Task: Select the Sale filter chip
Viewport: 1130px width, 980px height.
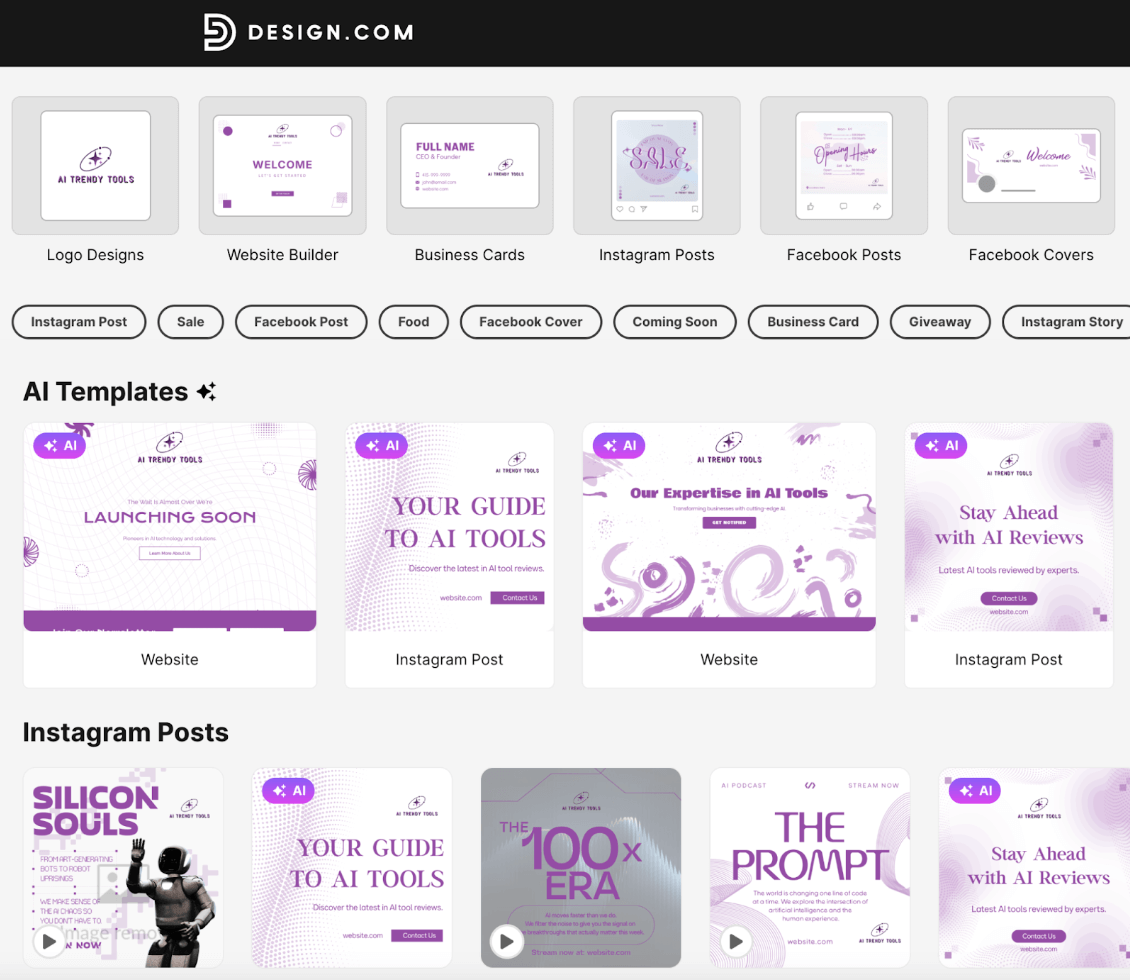Action: pos(190,322)
